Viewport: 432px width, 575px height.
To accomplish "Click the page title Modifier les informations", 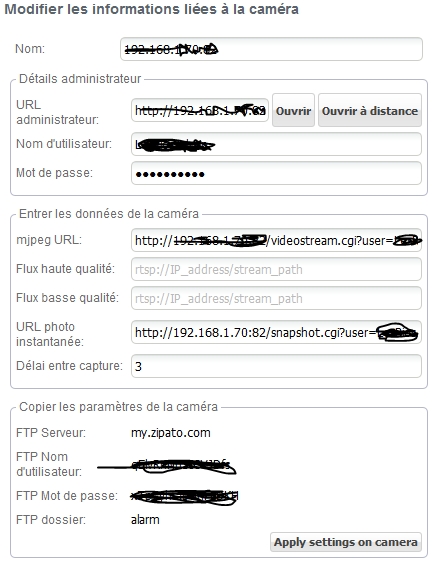I will click(151, 9).
